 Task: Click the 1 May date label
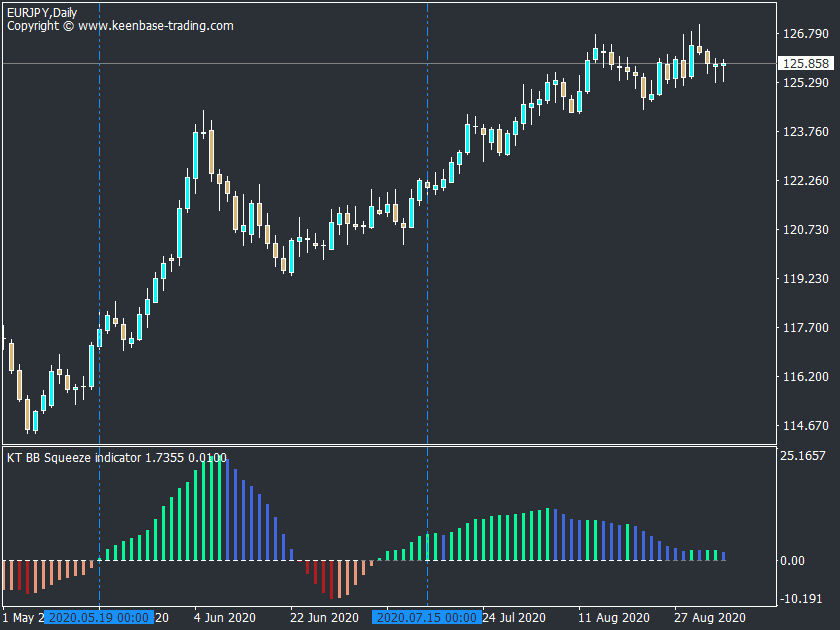(x=23, y=618)
